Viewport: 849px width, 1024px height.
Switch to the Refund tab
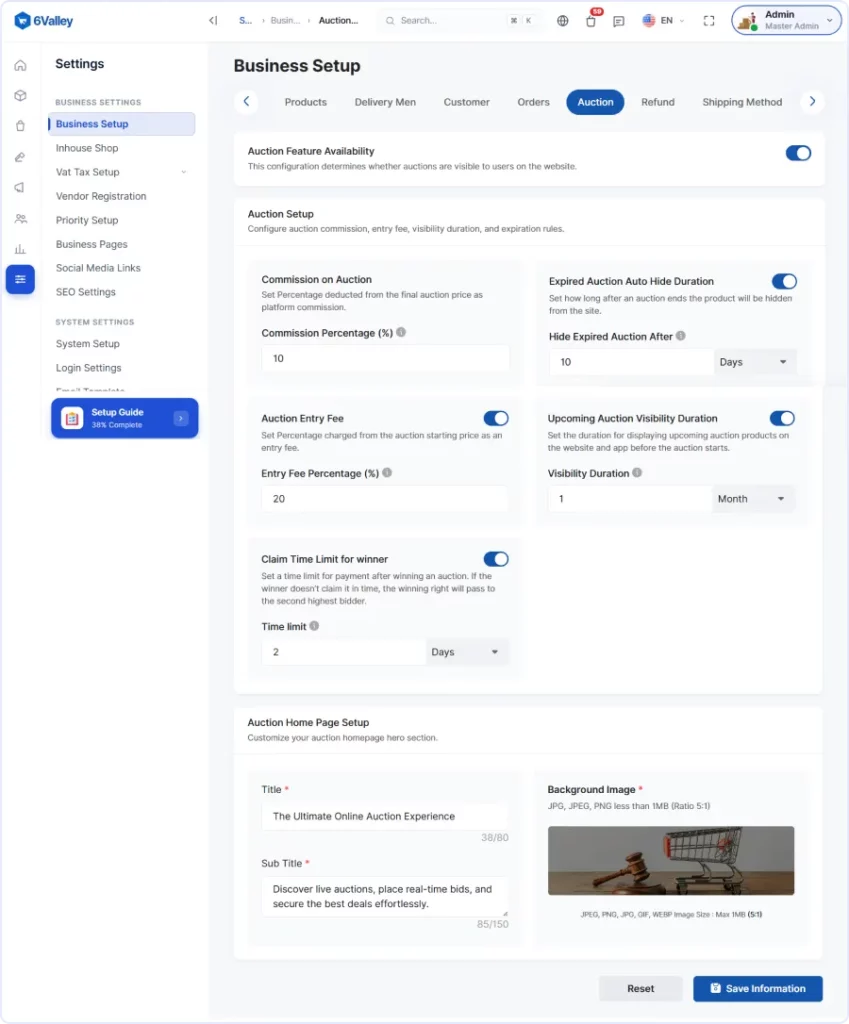tap(658, 102)
